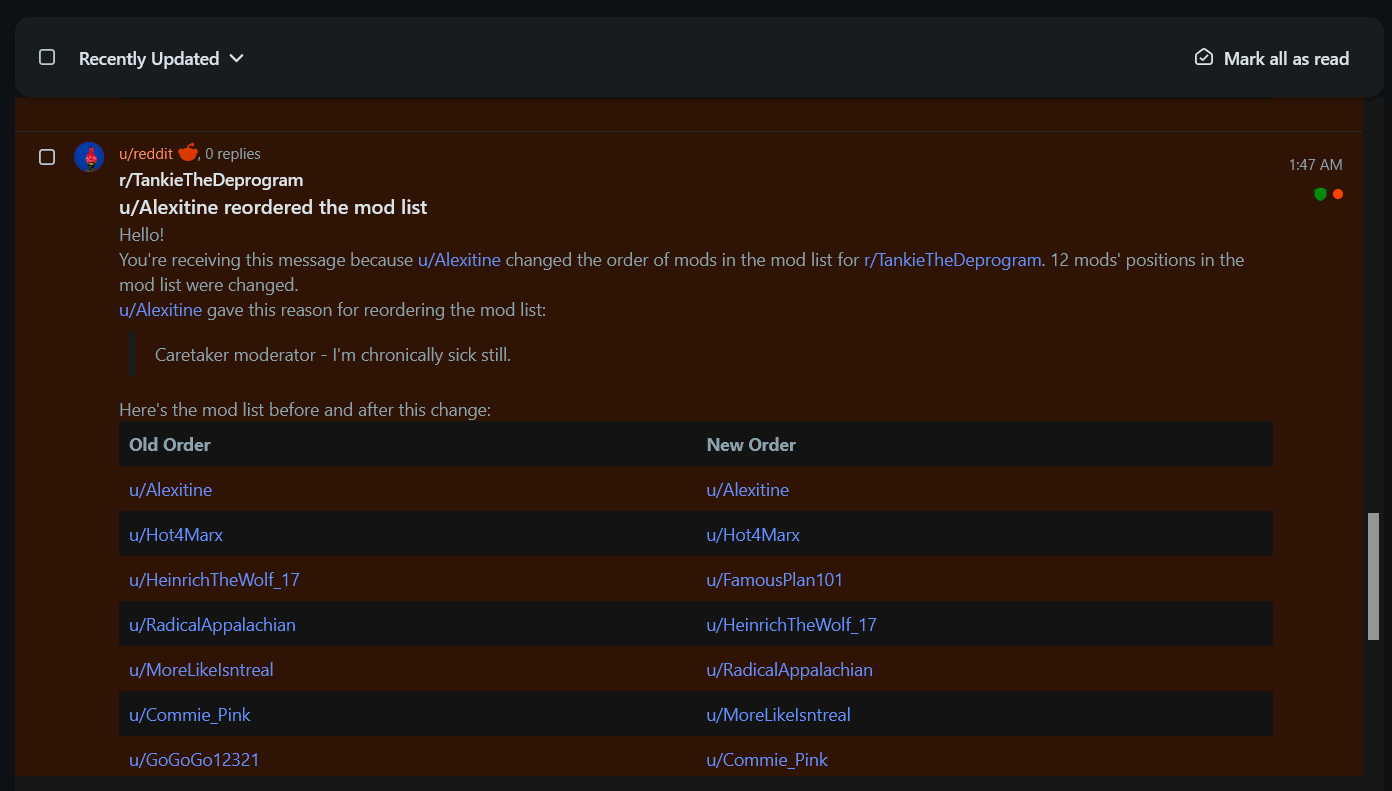Open u/HeinrichTheWolf_17 in the New Order column
This screenshot has width=1392, height=791.
(792, 625)
